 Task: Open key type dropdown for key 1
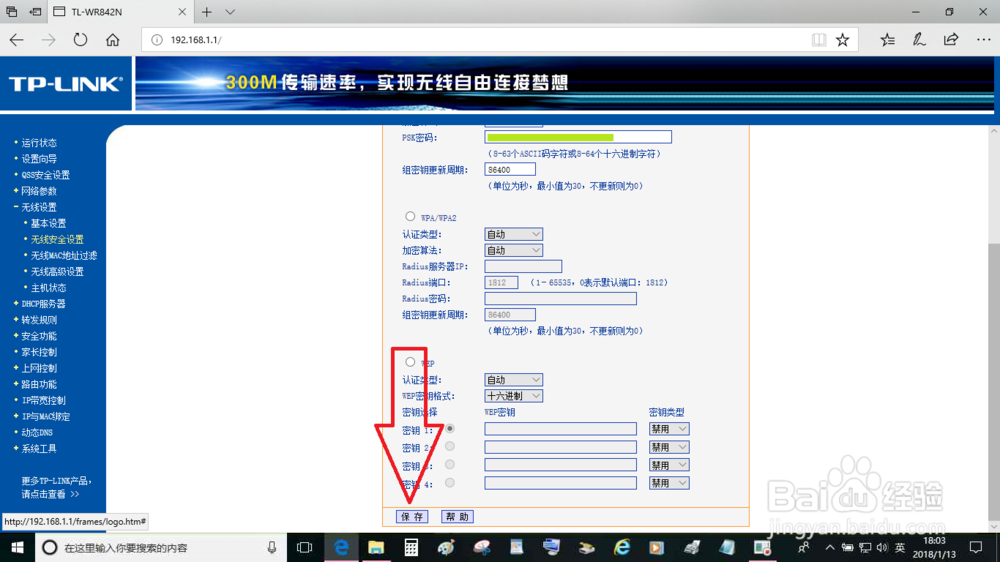[668, 429]
